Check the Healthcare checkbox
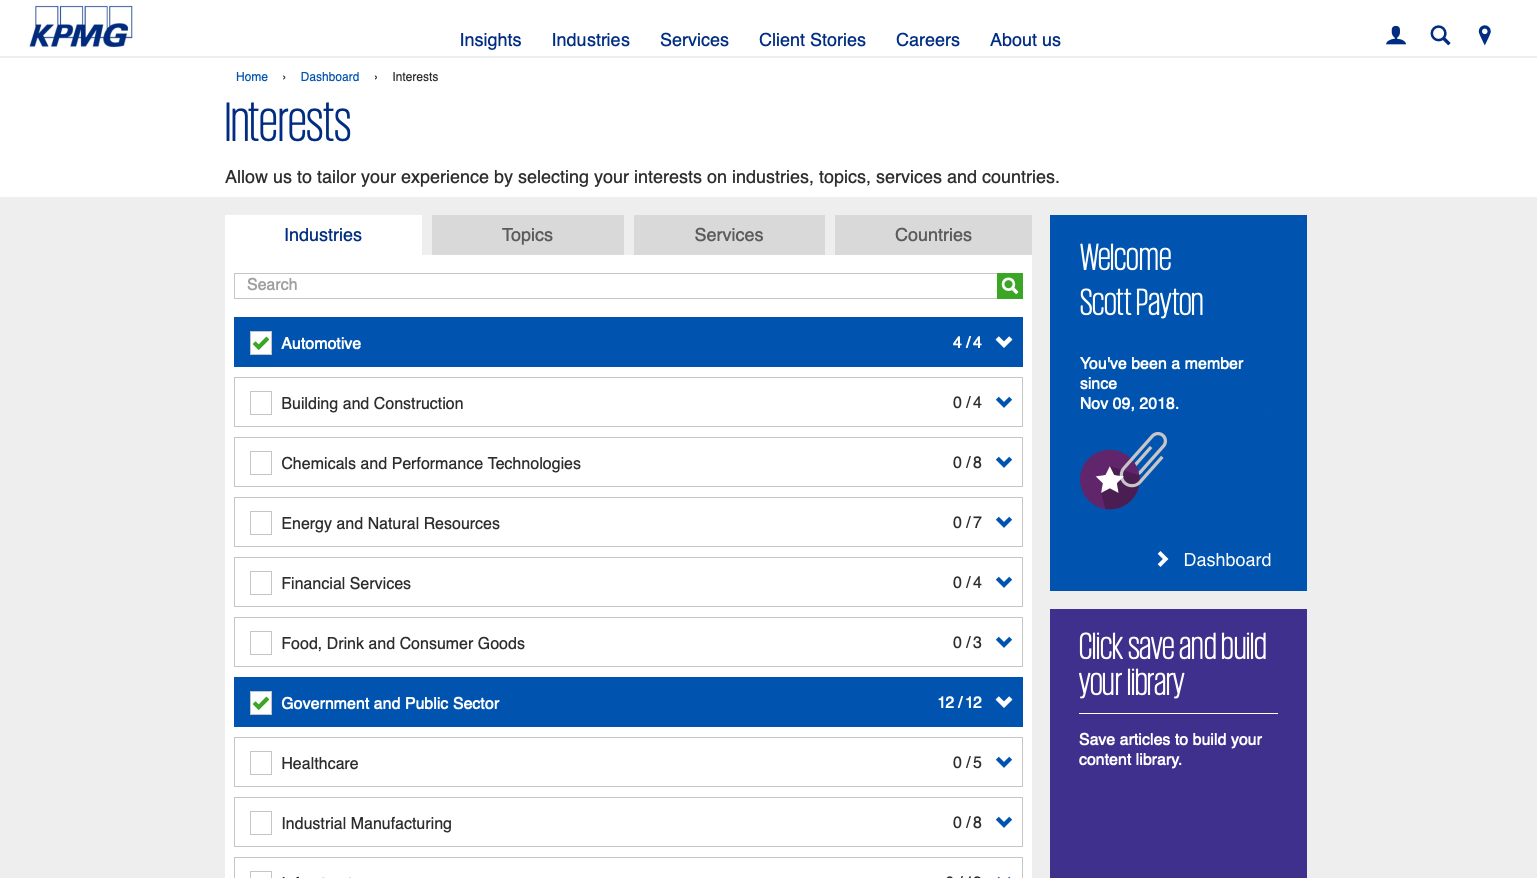The height and width of the screenshot is (878, 1537). (261, 763)
